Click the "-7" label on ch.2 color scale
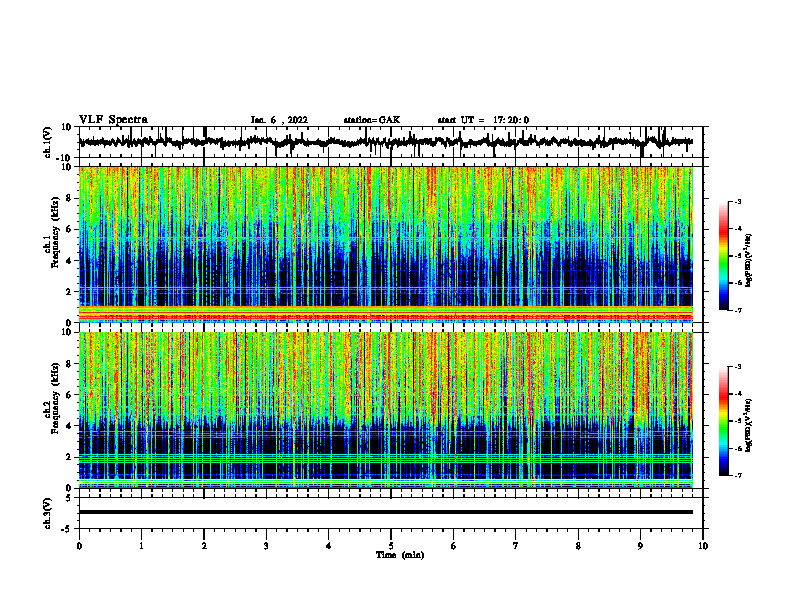 coord(737,475)
